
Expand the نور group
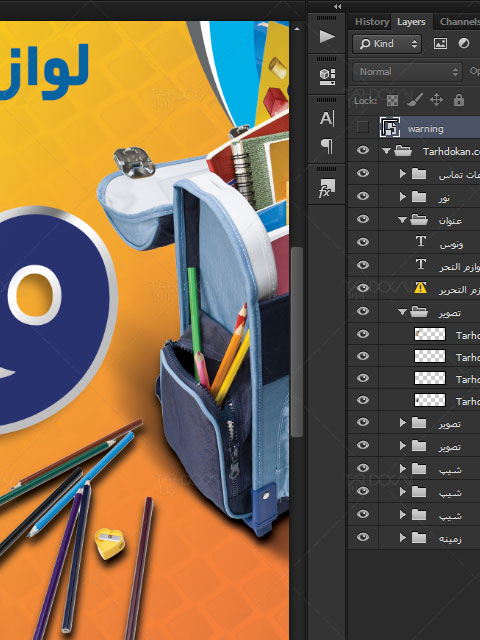(x=402, y=197)
